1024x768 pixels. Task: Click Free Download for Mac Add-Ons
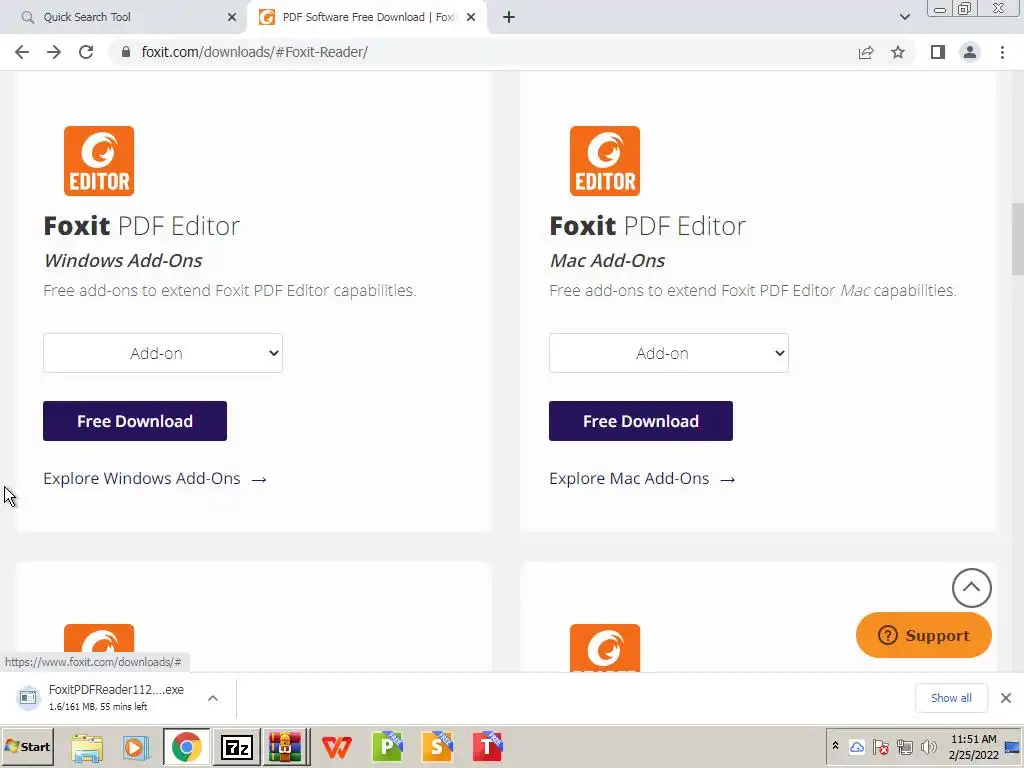641,421
